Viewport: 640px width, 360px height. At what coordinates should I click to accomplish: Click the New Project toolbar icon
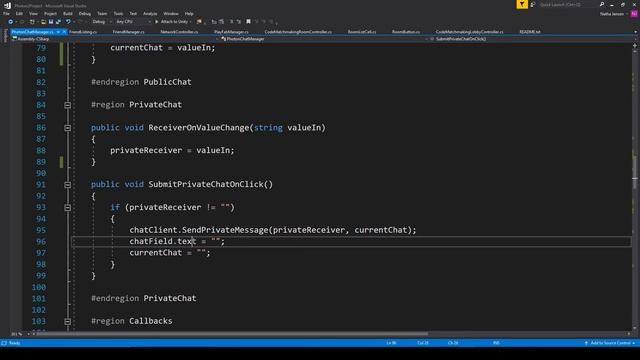[32, 22]
